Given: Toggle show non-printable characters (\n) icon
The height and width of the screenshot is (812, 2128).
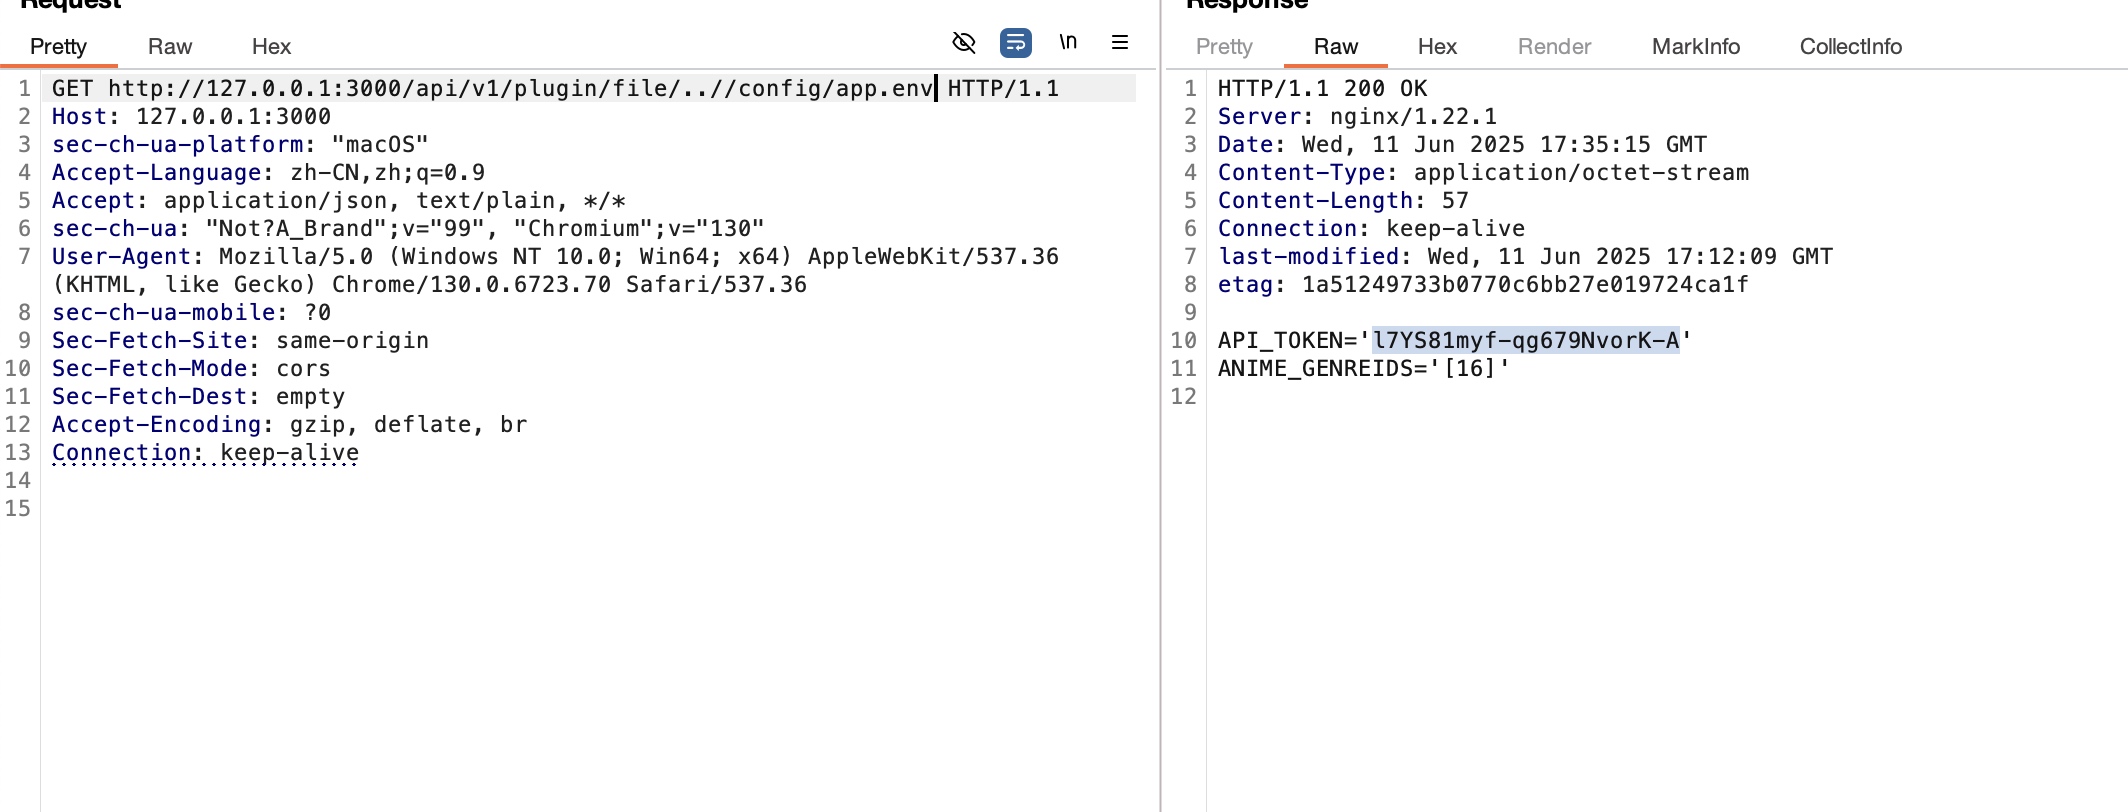Looking at the screenshot, I should [x=1068, y=42].
